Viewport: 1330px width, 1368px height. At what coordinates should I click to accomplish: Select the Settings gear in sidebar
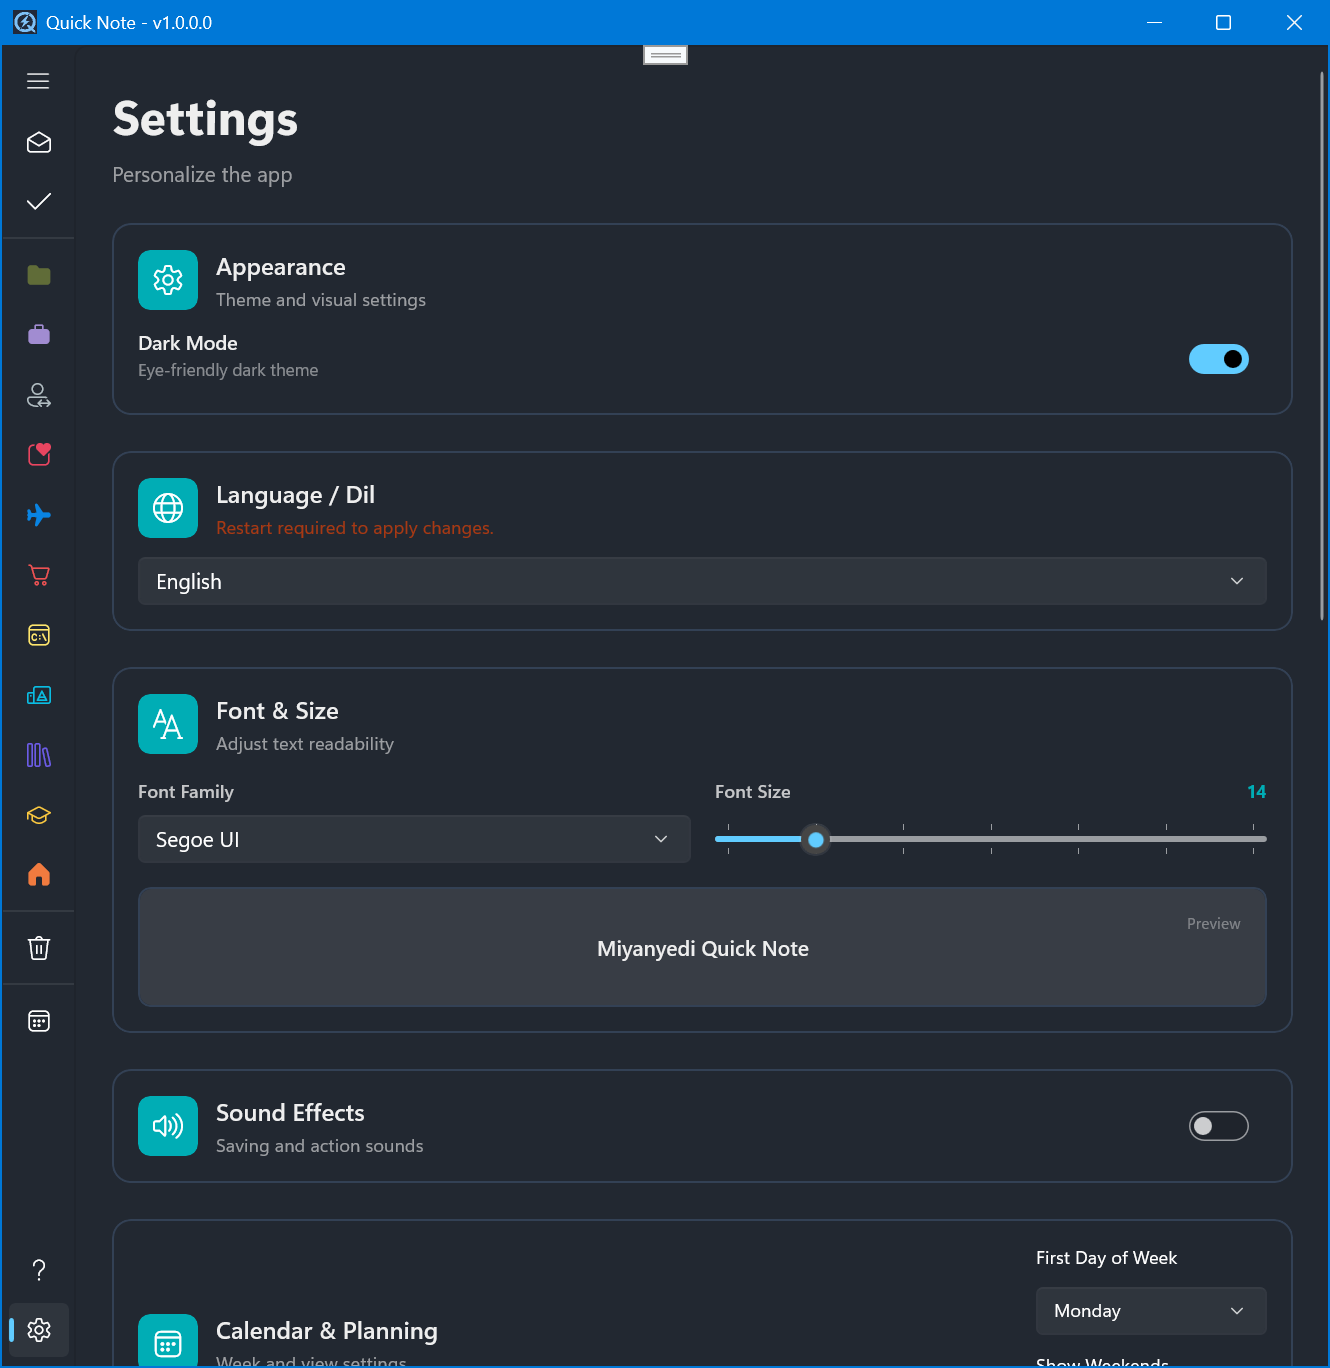39,1330
